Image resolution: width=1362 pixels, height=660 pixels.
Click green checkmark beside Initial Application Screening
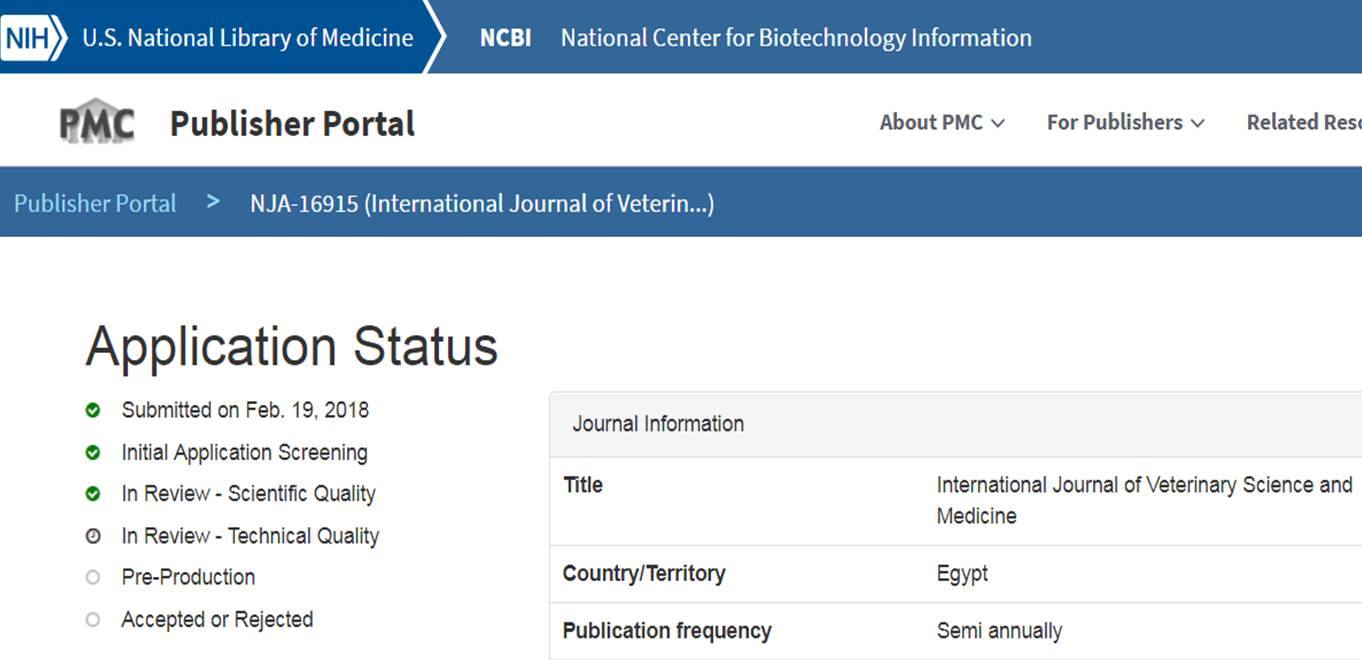[93, 453]
